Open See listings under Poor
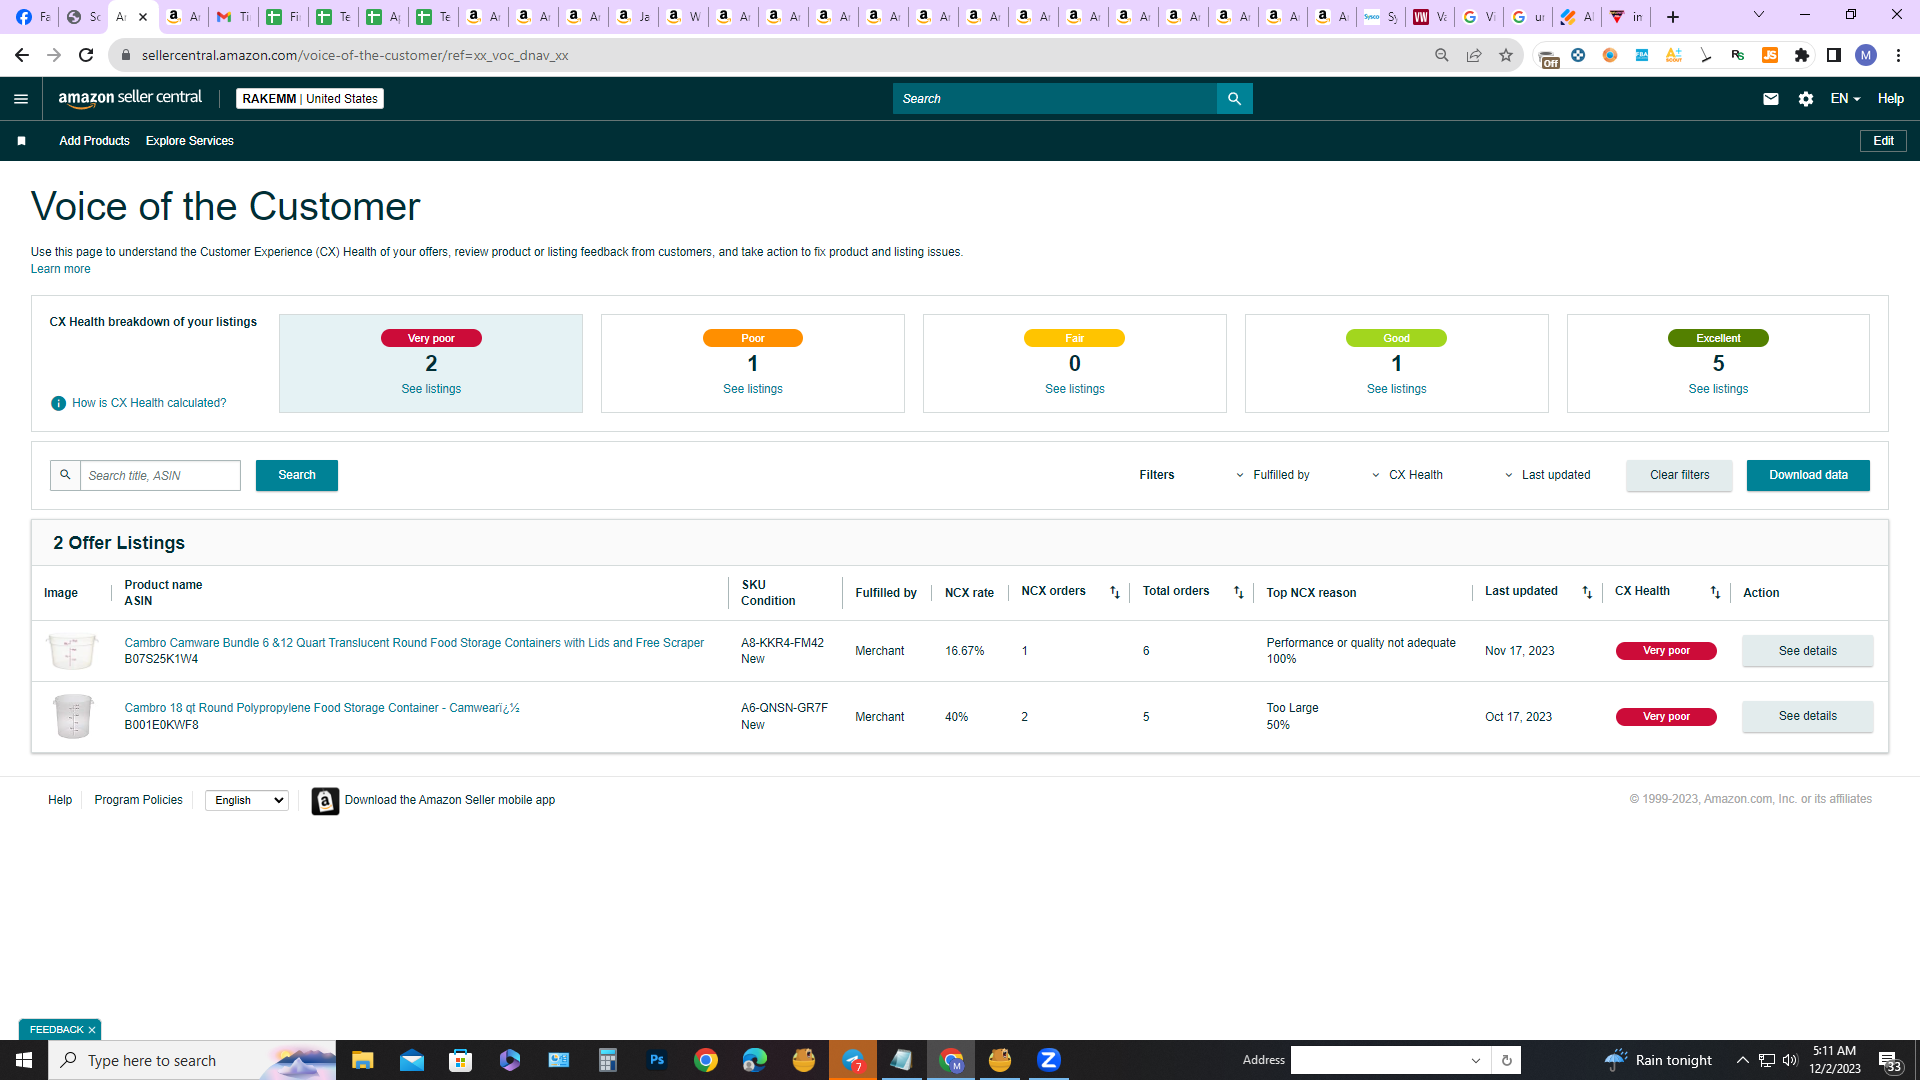This screenshot has height=1080, width=1920. click(x=753, y=389)
